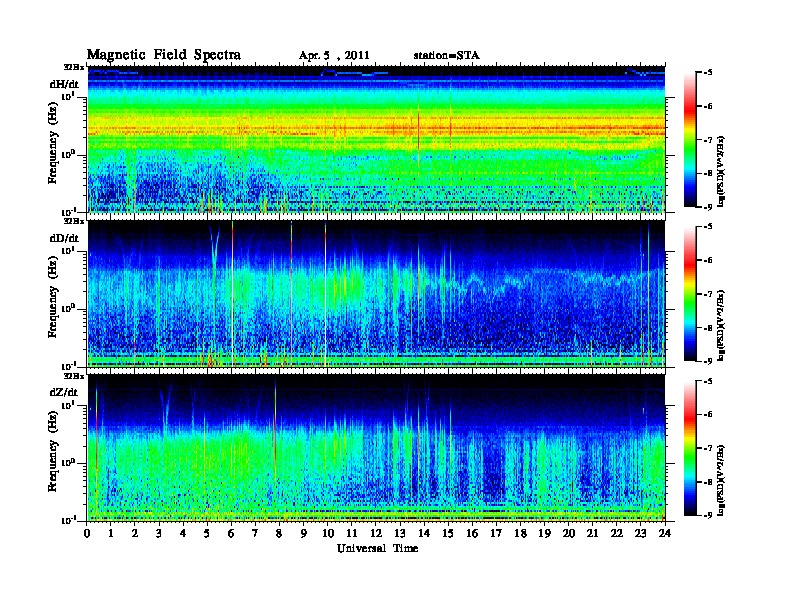Click the "4" tick on Universal Time axis
Image resolution: width=792 pixels, height=612 pixels.
click(x=183, y=533)
